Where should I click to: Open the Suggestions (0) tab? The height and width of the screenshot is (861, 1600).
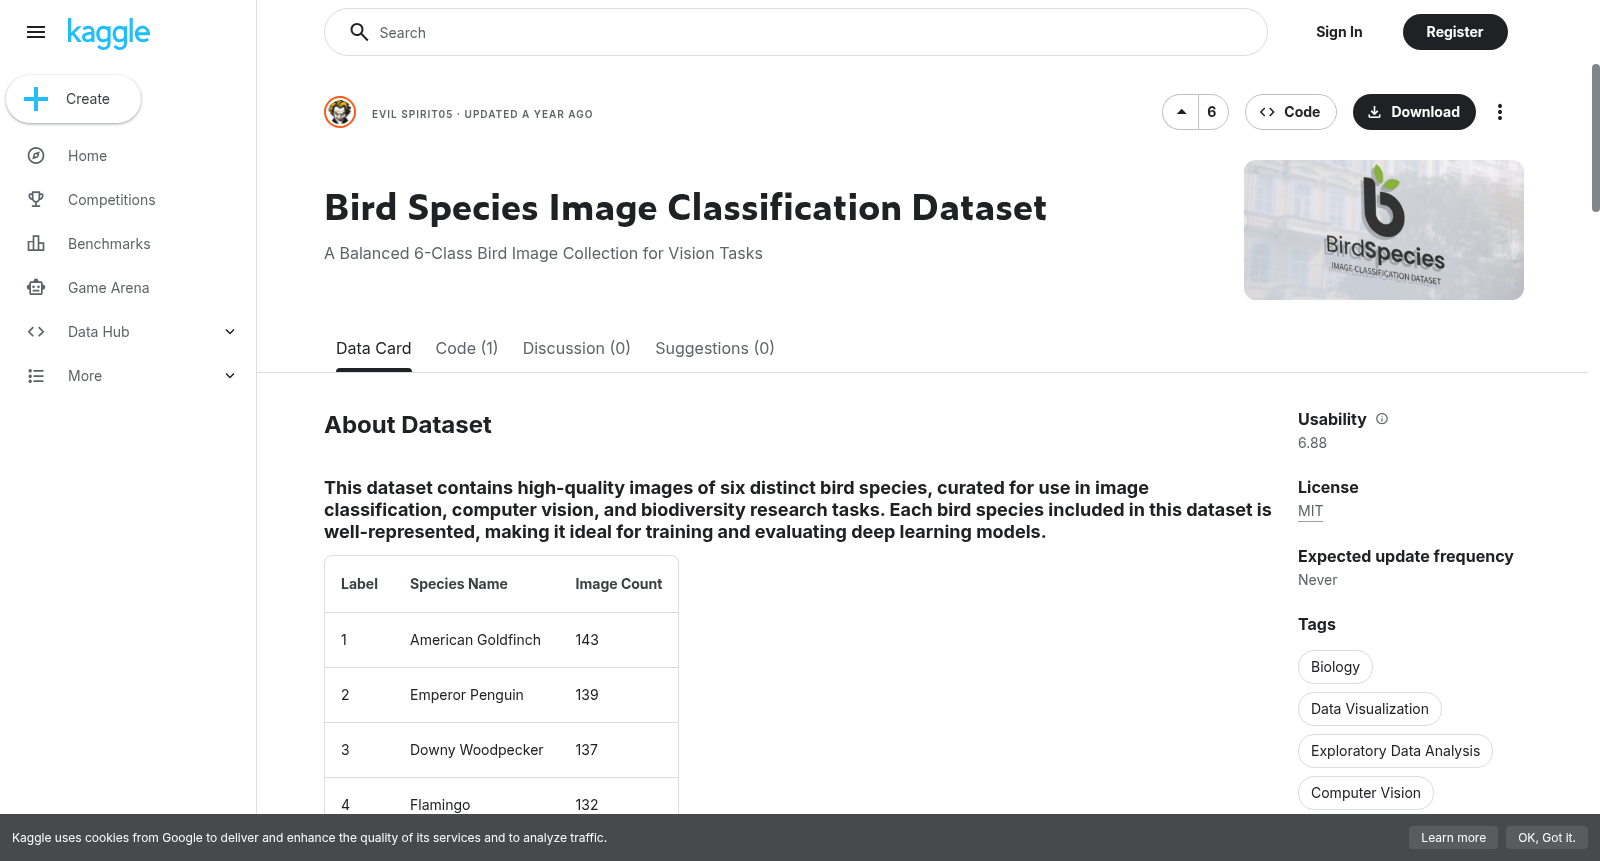(715, 348)
